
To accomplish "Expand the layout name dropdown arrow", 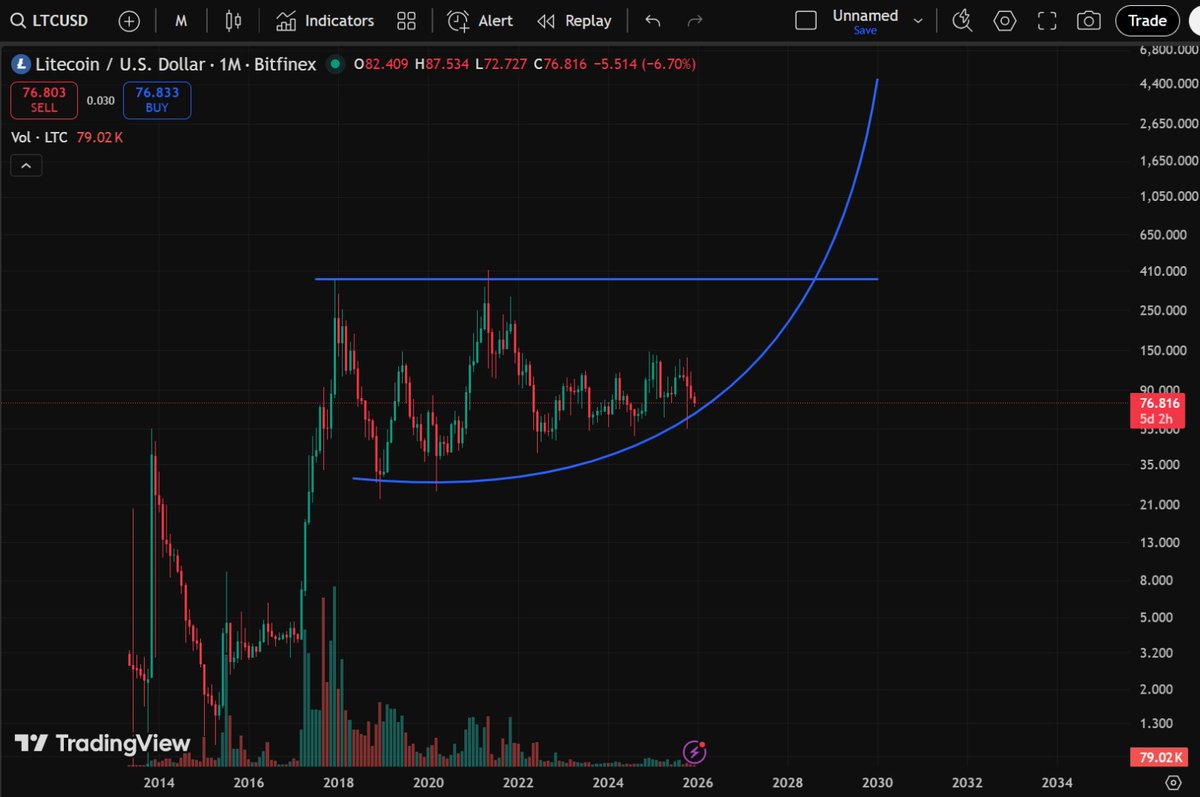I will [x=918, y=21].
